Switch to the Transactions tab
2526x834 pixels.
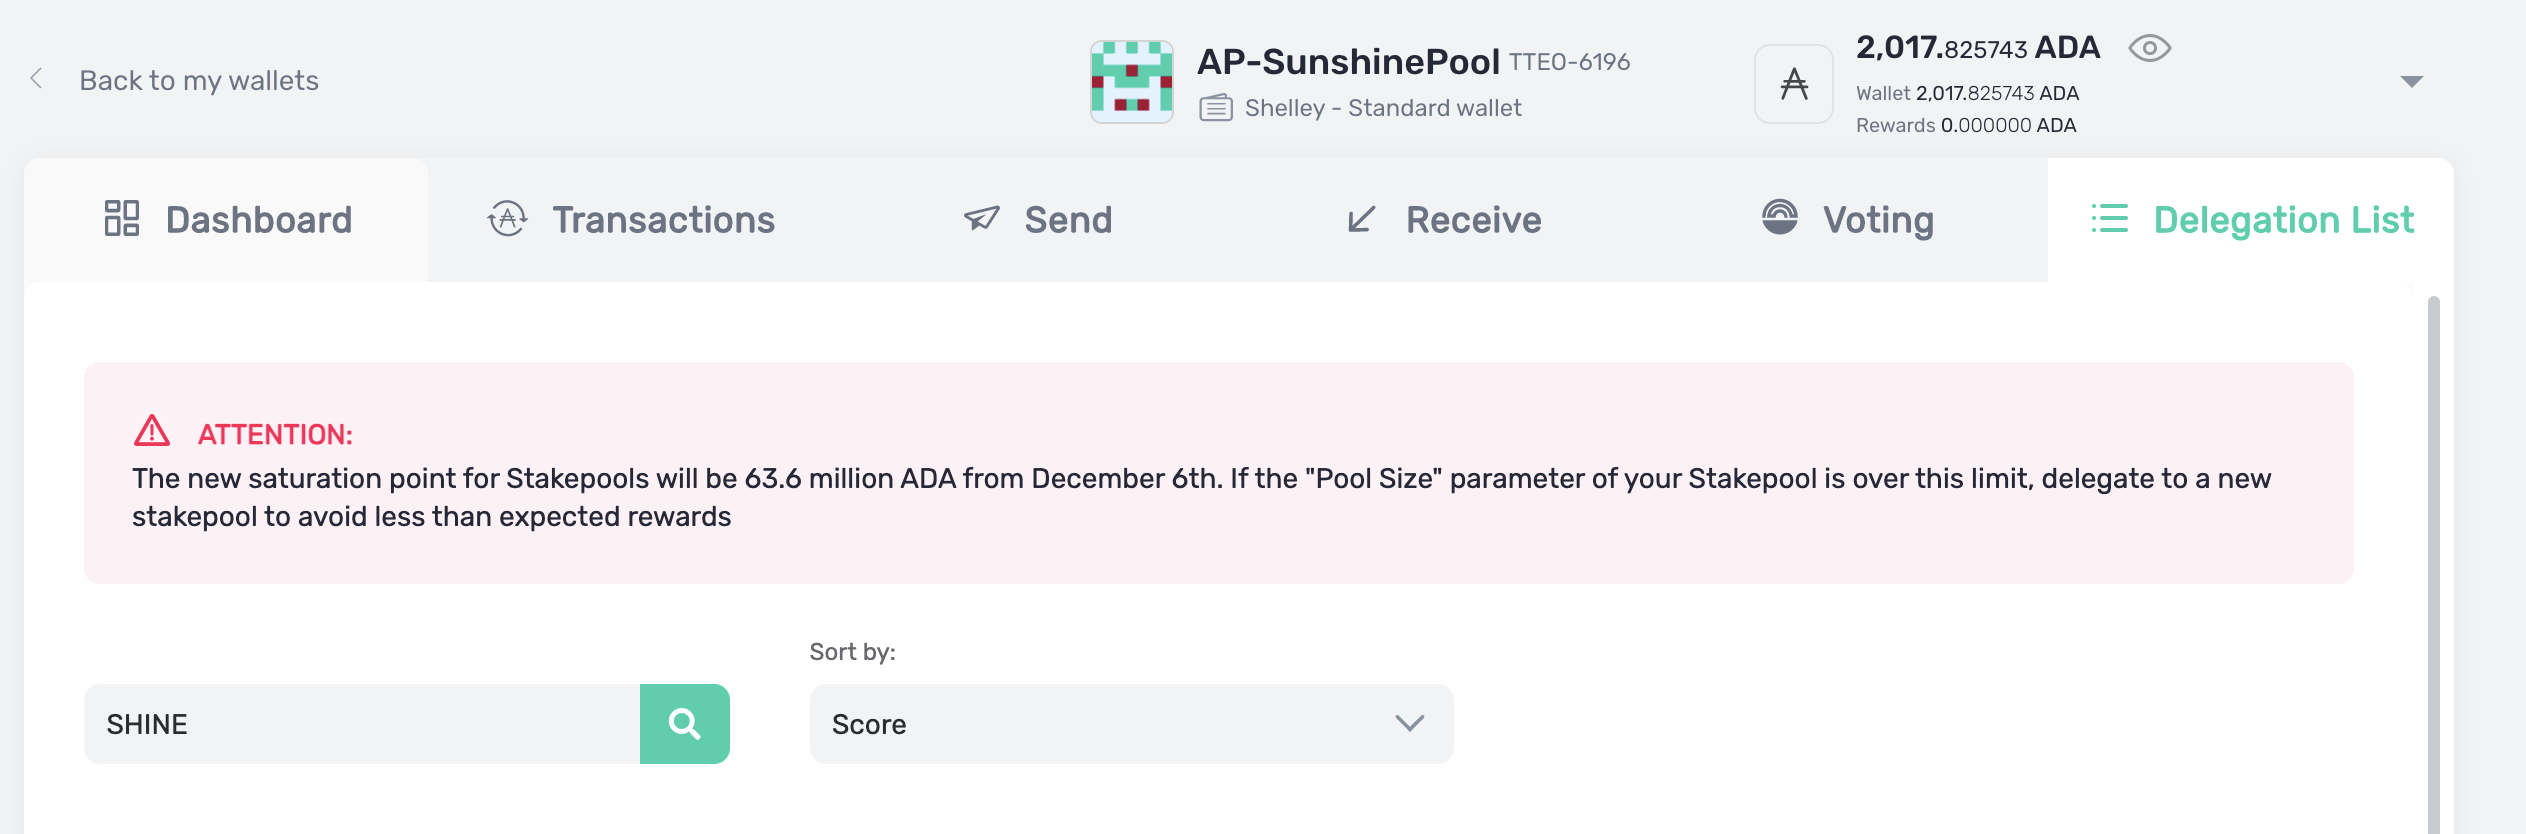pos(631,220)
